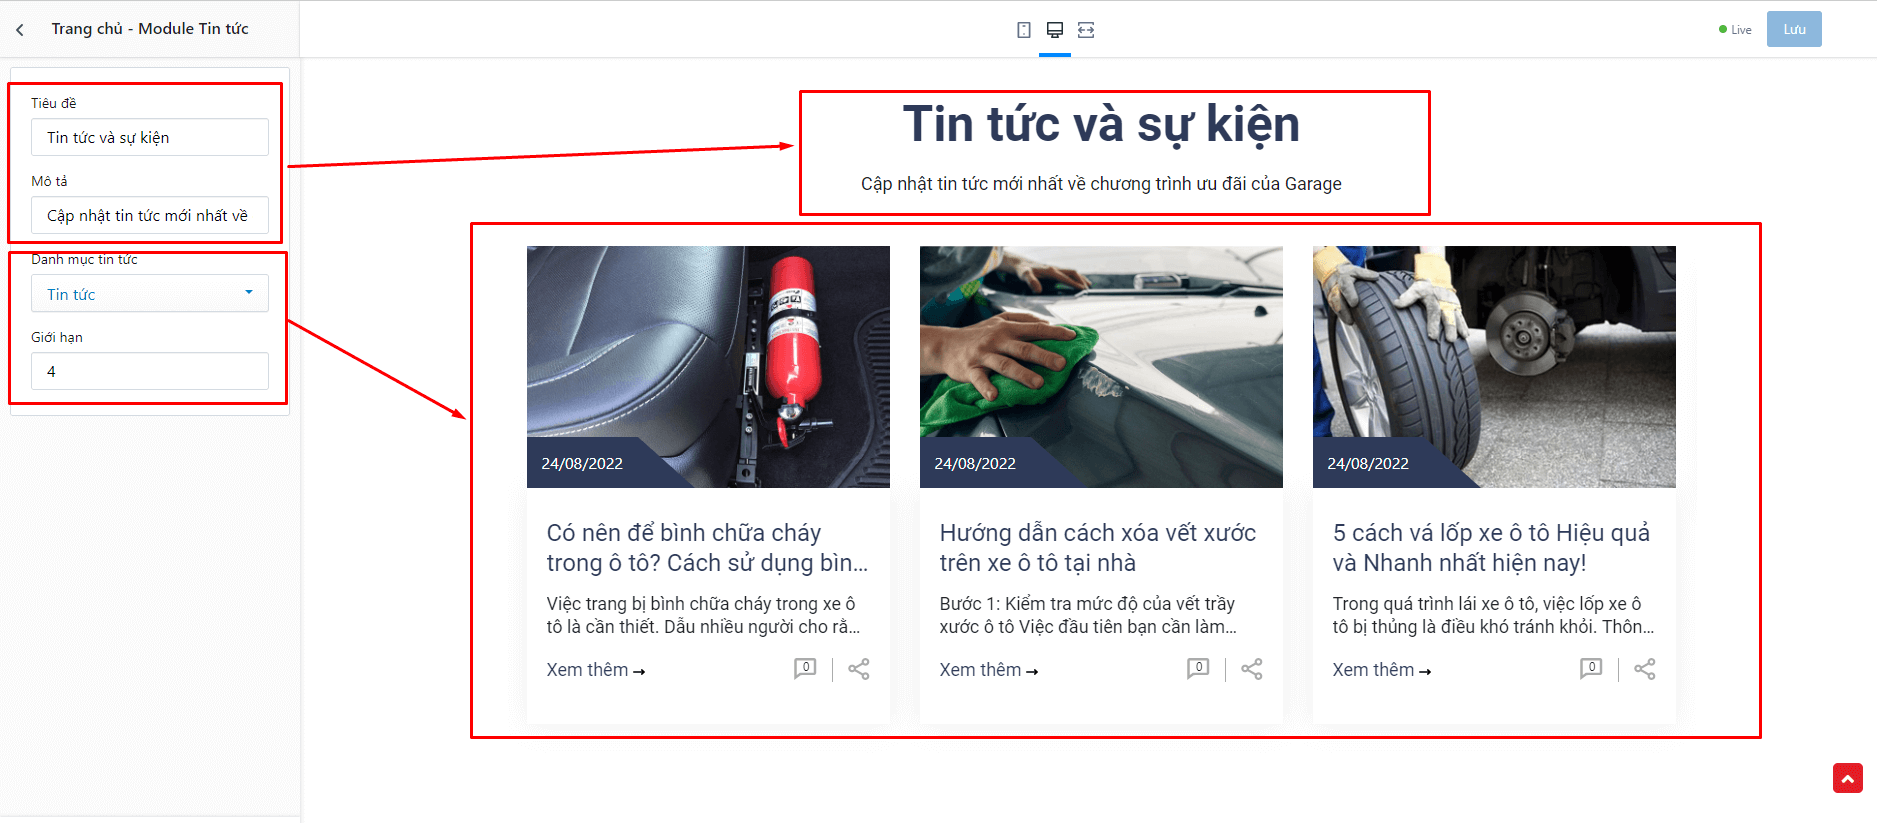Viewport: 1877px width, 823px height.
Task: Switch to full-width preview mode
Action: pyautogui.click(x=1086, y=30)
